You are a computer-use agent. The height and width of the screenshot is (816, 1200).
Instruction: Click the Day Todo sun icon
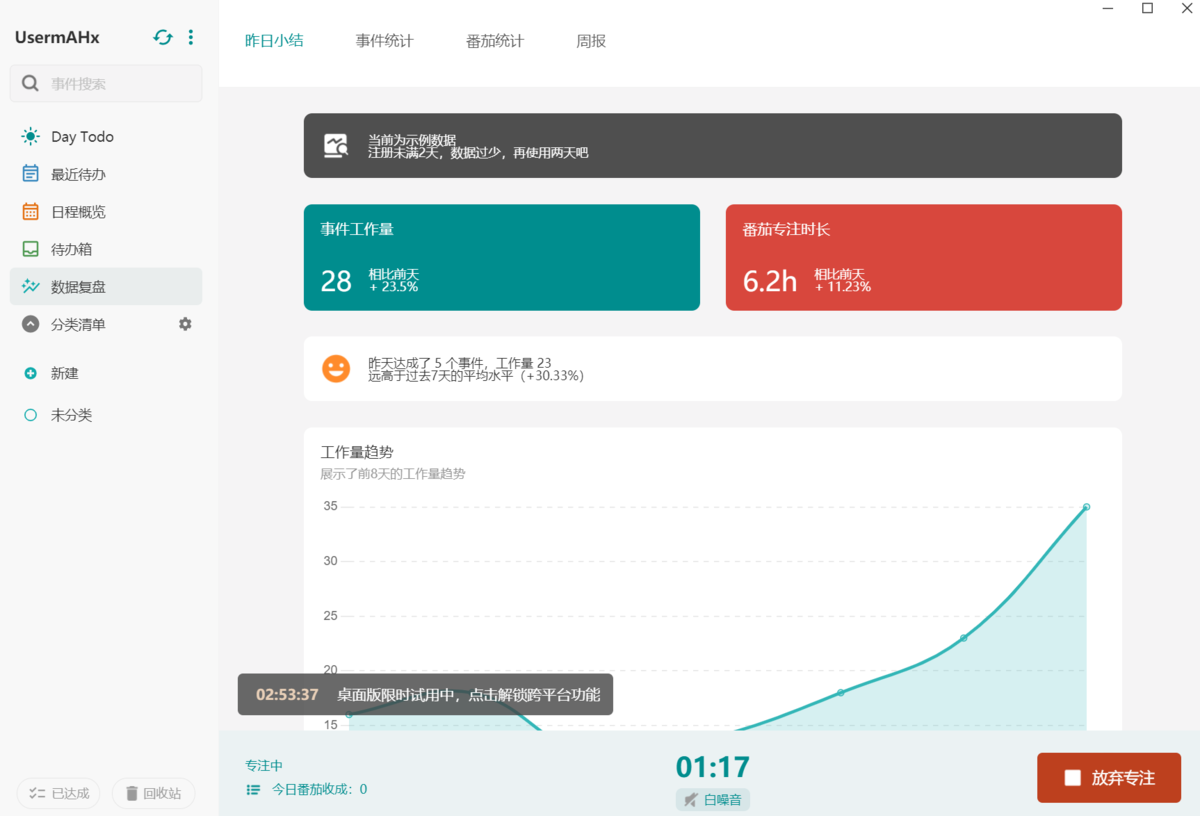coord(31,137)
